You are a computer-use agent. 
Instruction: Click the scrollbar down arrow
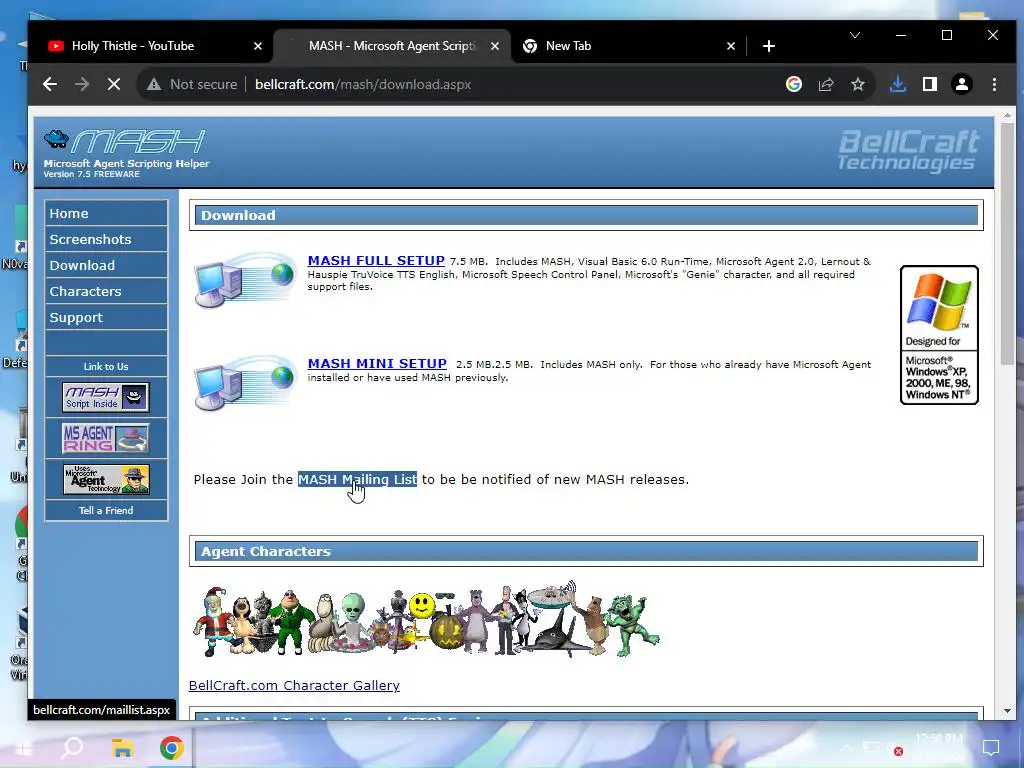coord(1006,711)
